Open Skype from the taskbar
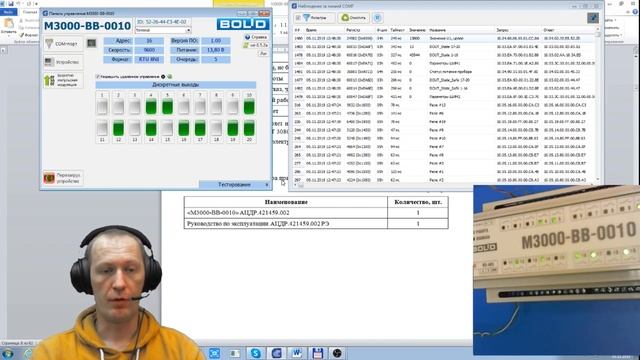Screen dimensions: 640x360 coord(256,353)
